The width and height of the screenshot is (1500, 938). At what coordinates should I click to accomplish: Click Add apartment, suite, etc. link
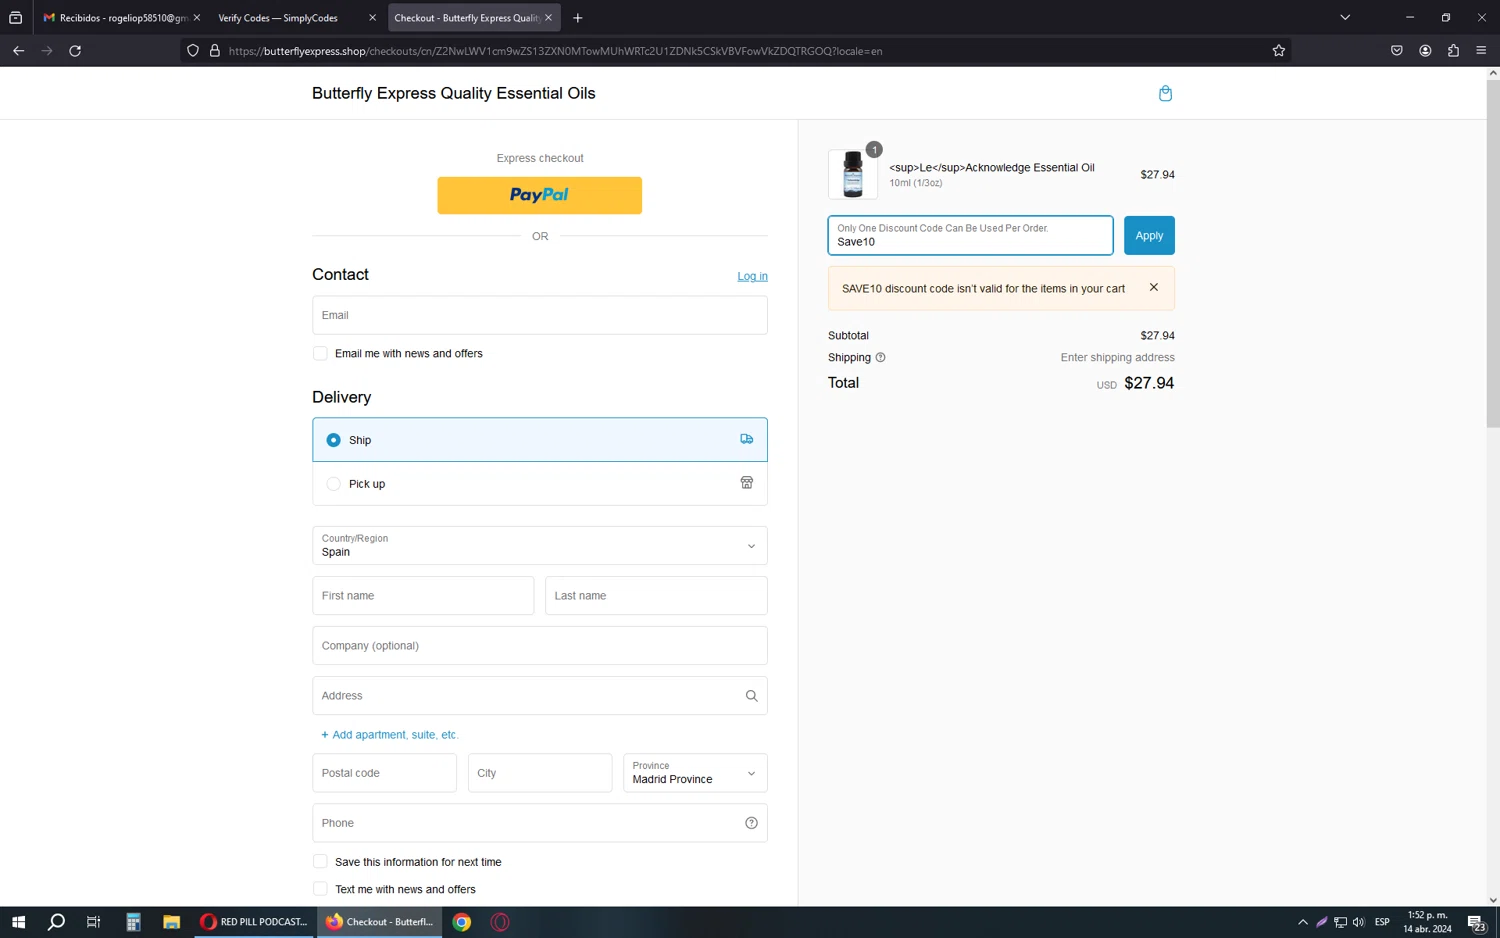tap(390, 735)
